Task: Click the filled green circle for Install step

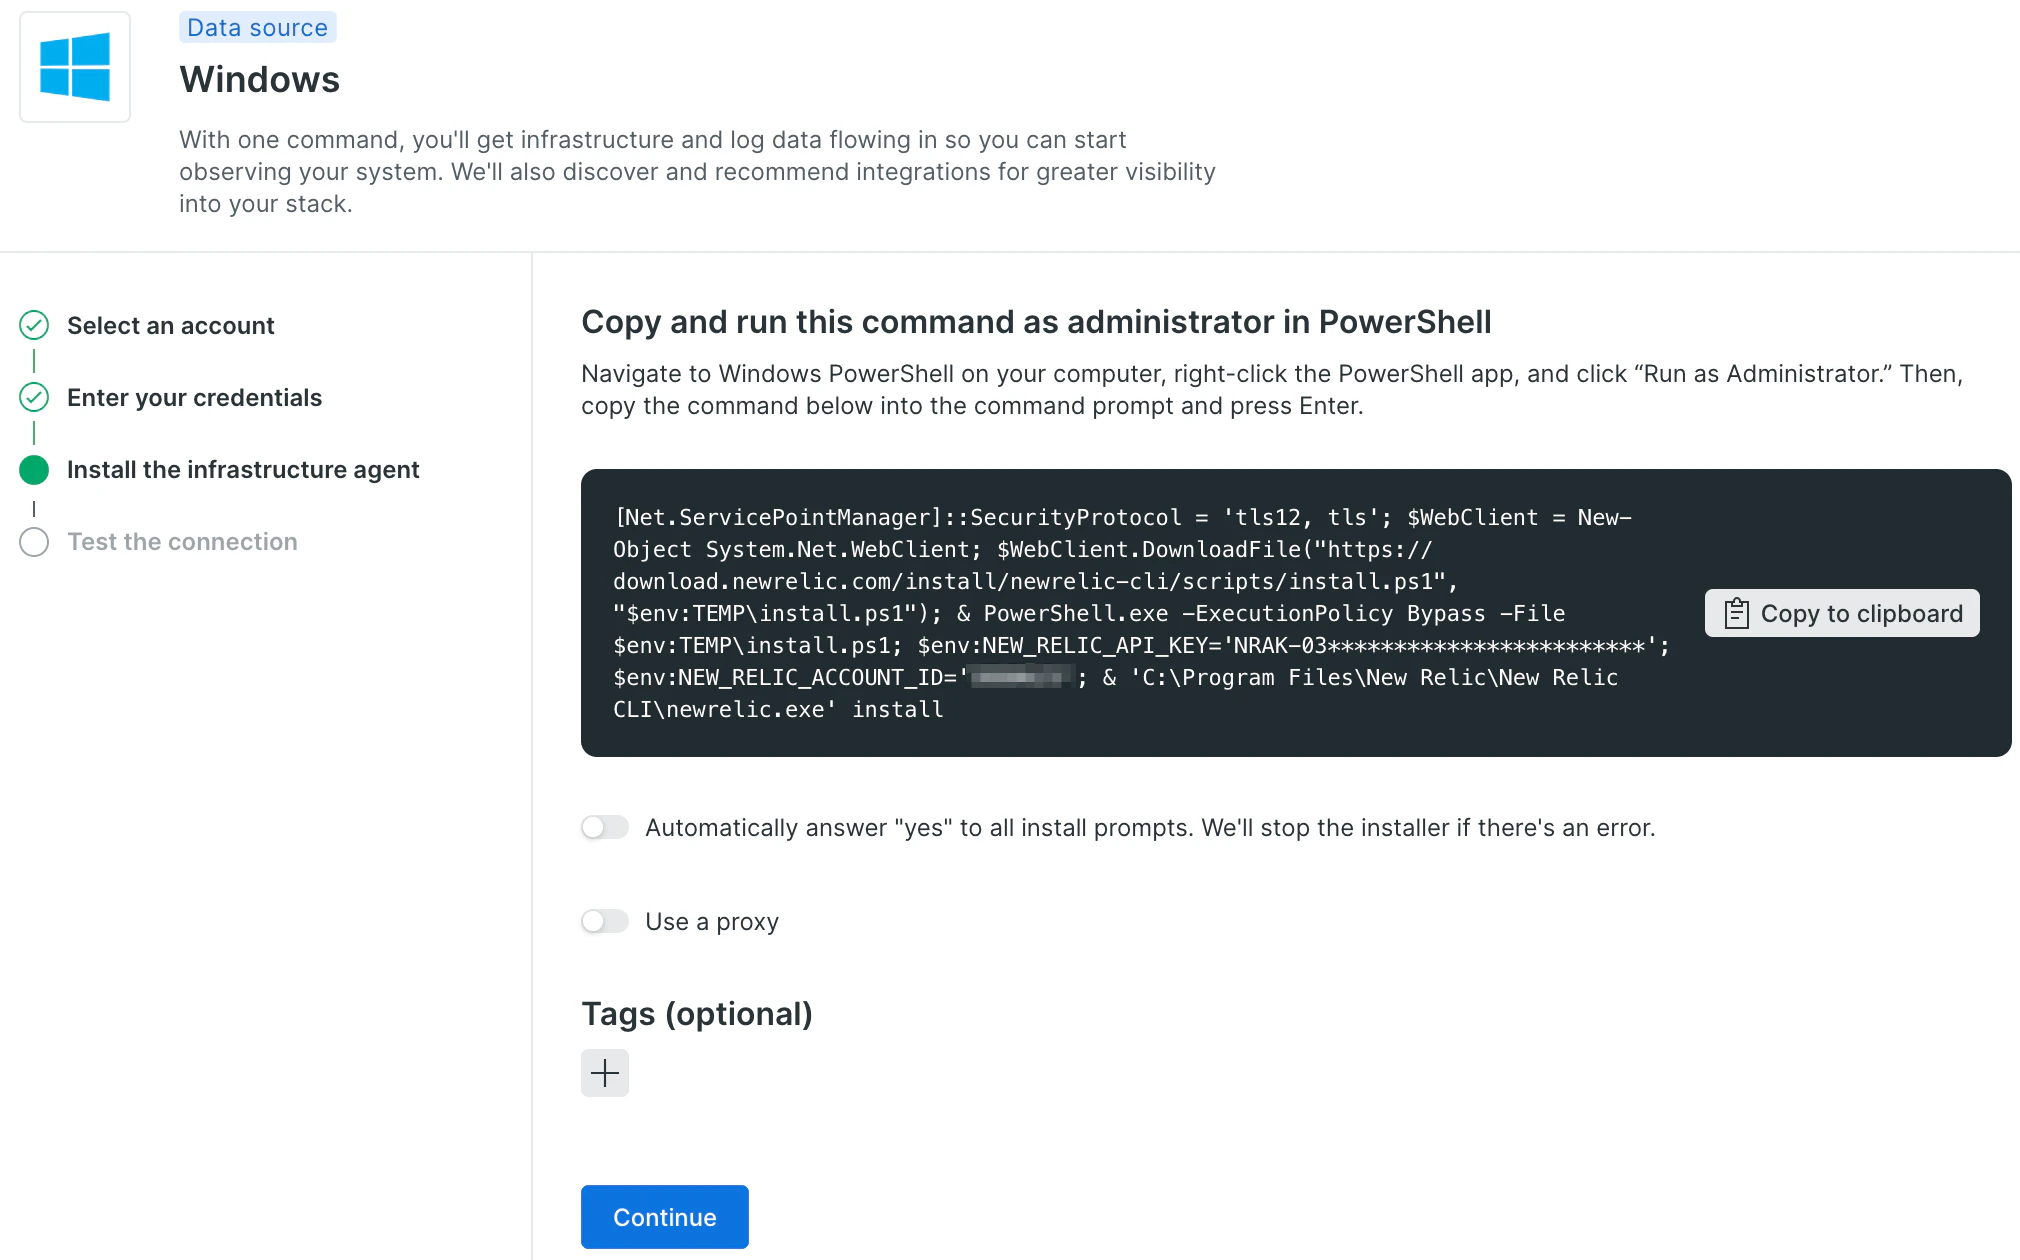Action: (x=34, y=469)
